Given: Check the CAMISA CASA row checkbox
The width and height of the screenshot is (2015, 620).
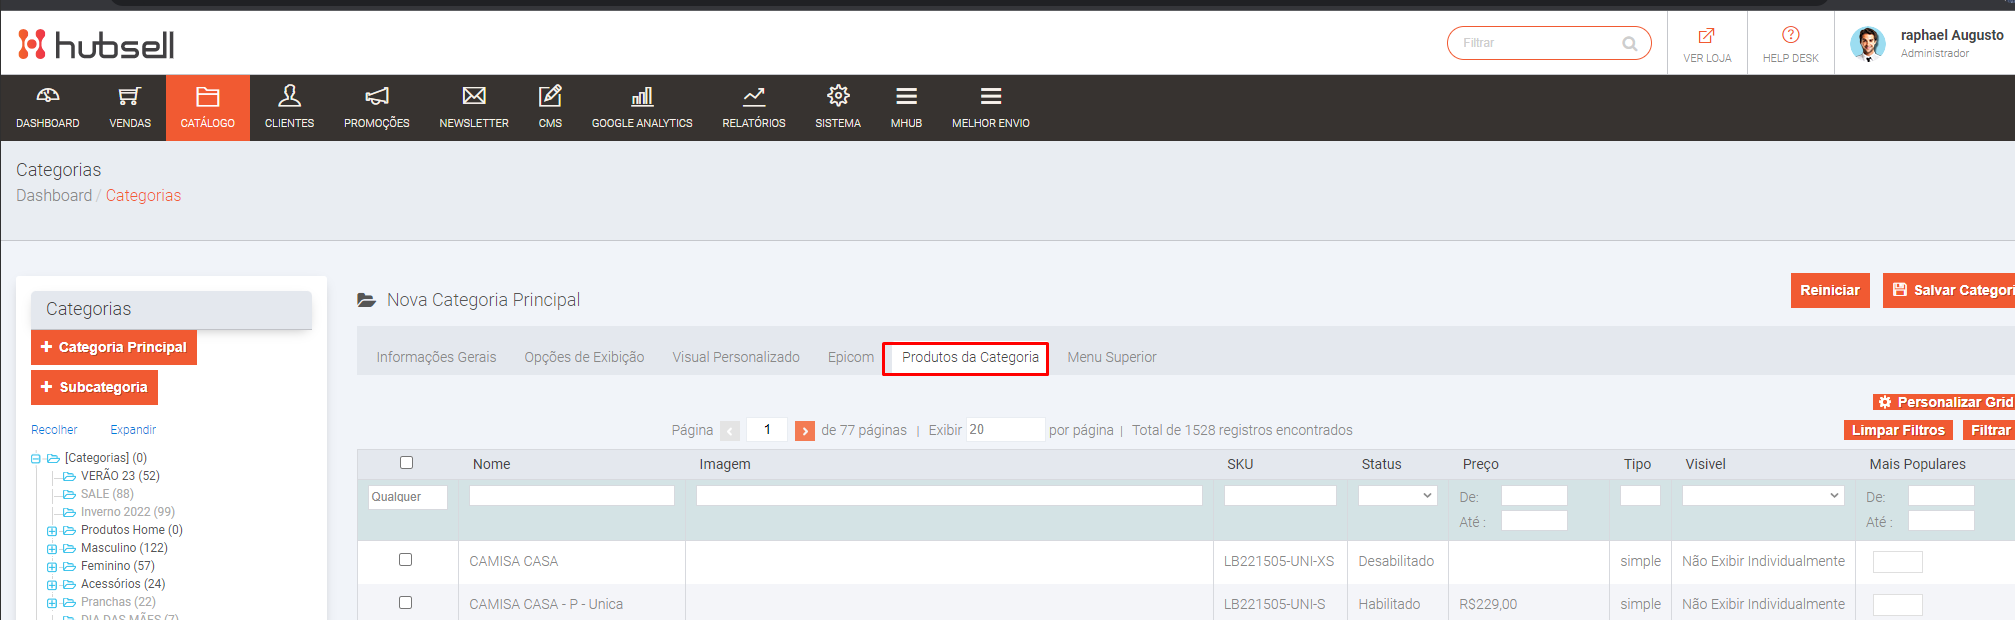Looking at the screenshot, I should [405, 560].
